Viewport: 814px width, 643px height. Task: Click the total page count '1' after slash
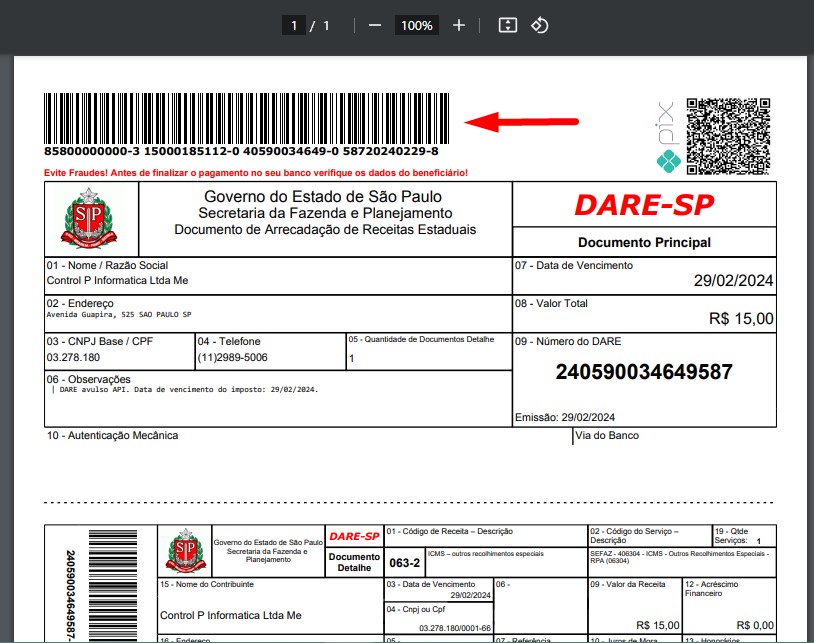pyautogui.click(x=326, y=25)
